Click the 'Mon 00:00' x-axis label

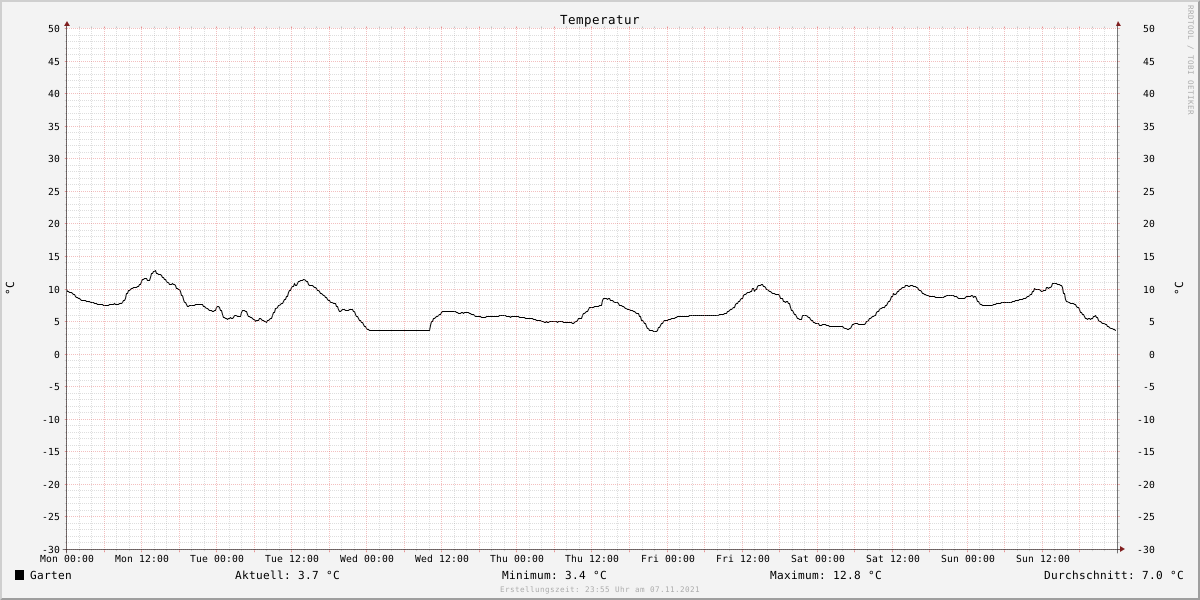pyautogui.click(x=67, y=559)
